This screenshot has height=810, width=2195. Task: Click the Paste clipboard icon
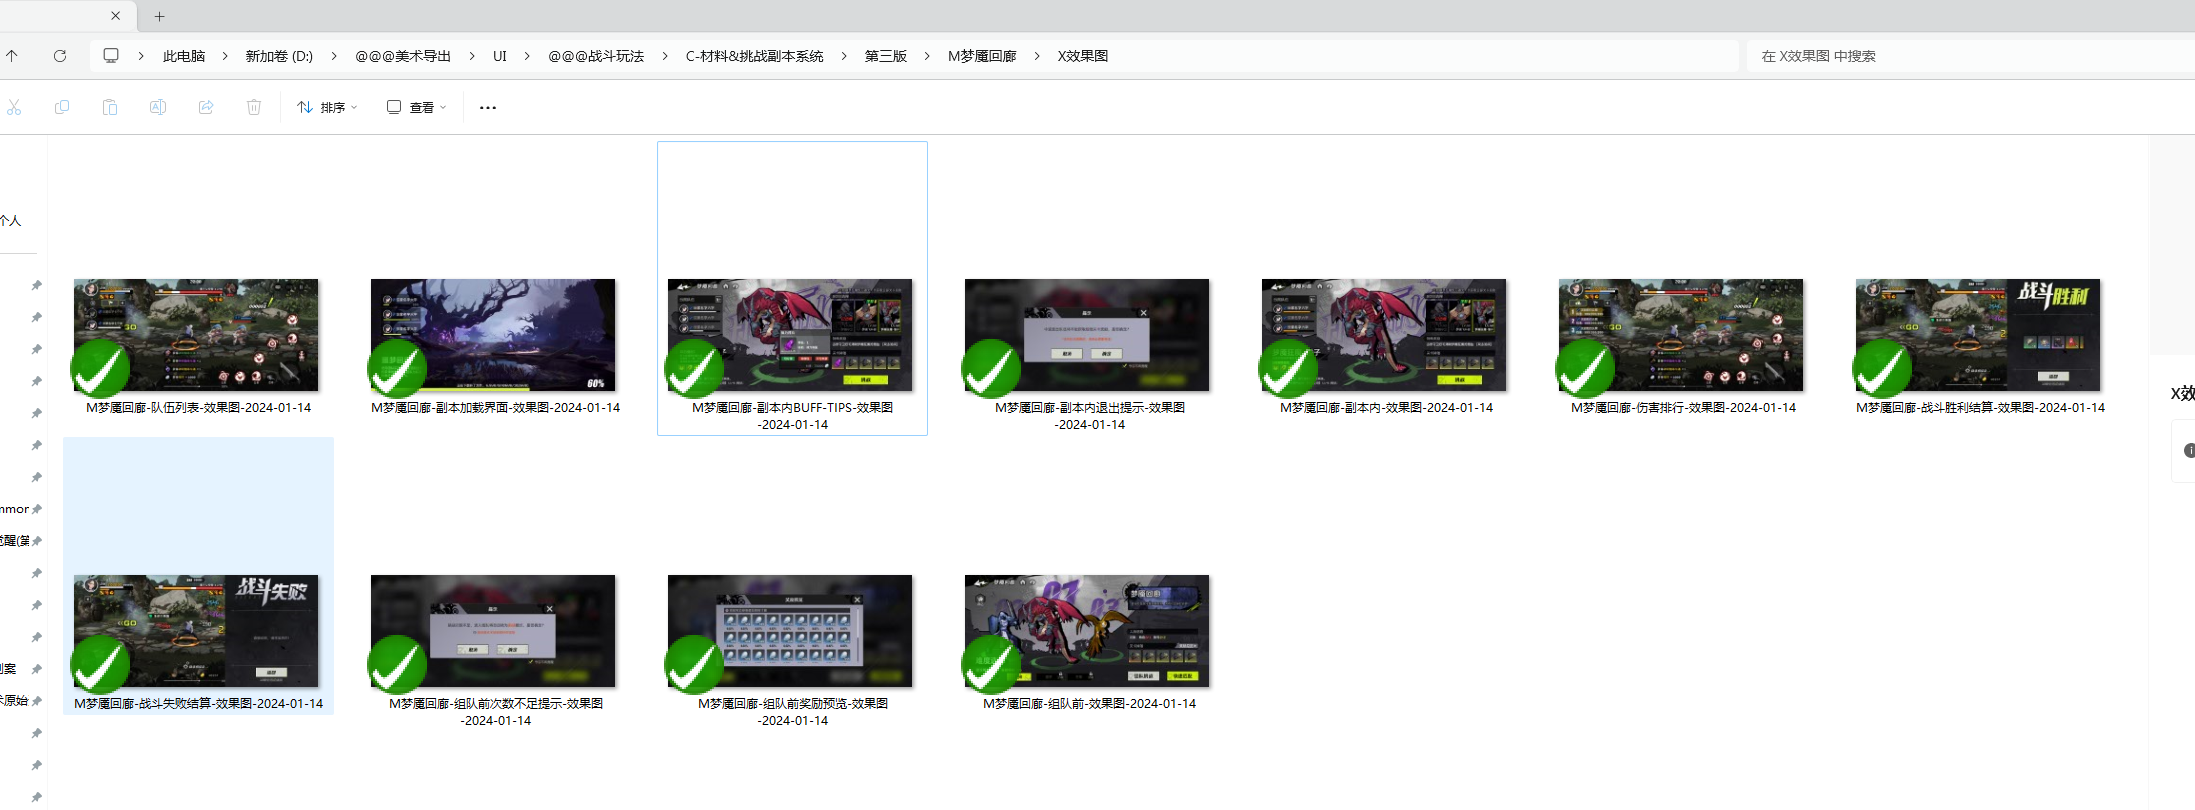(x=110, y=107)
